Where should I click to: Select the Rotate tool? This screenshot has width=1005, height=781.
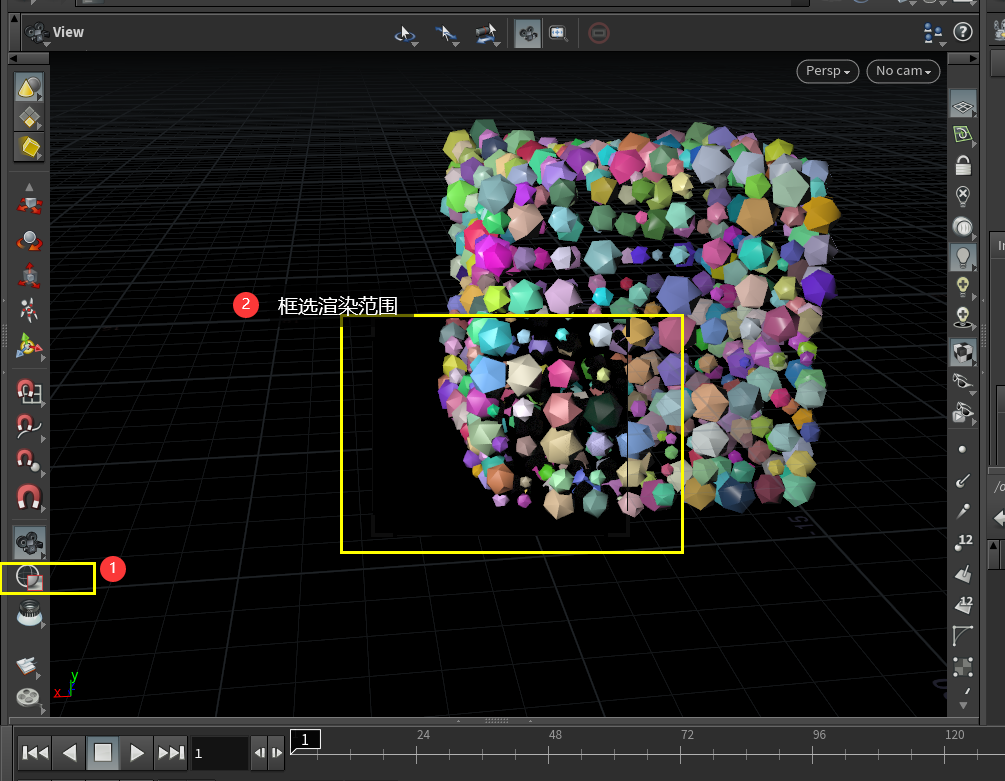[x=28, y=240]
